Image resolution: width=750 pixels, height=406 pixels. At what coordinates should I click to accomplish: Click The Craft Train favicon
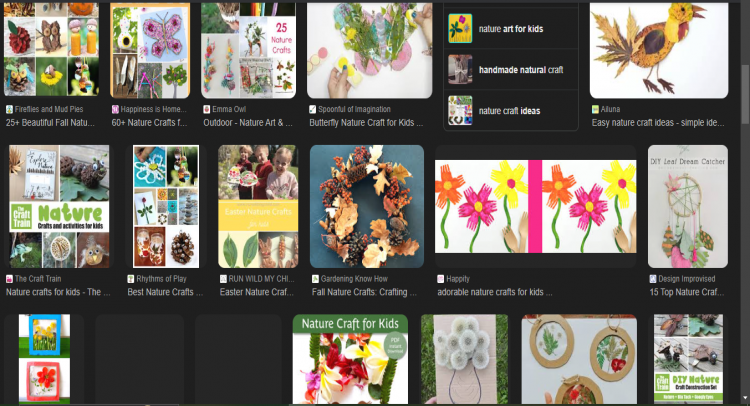9,279
